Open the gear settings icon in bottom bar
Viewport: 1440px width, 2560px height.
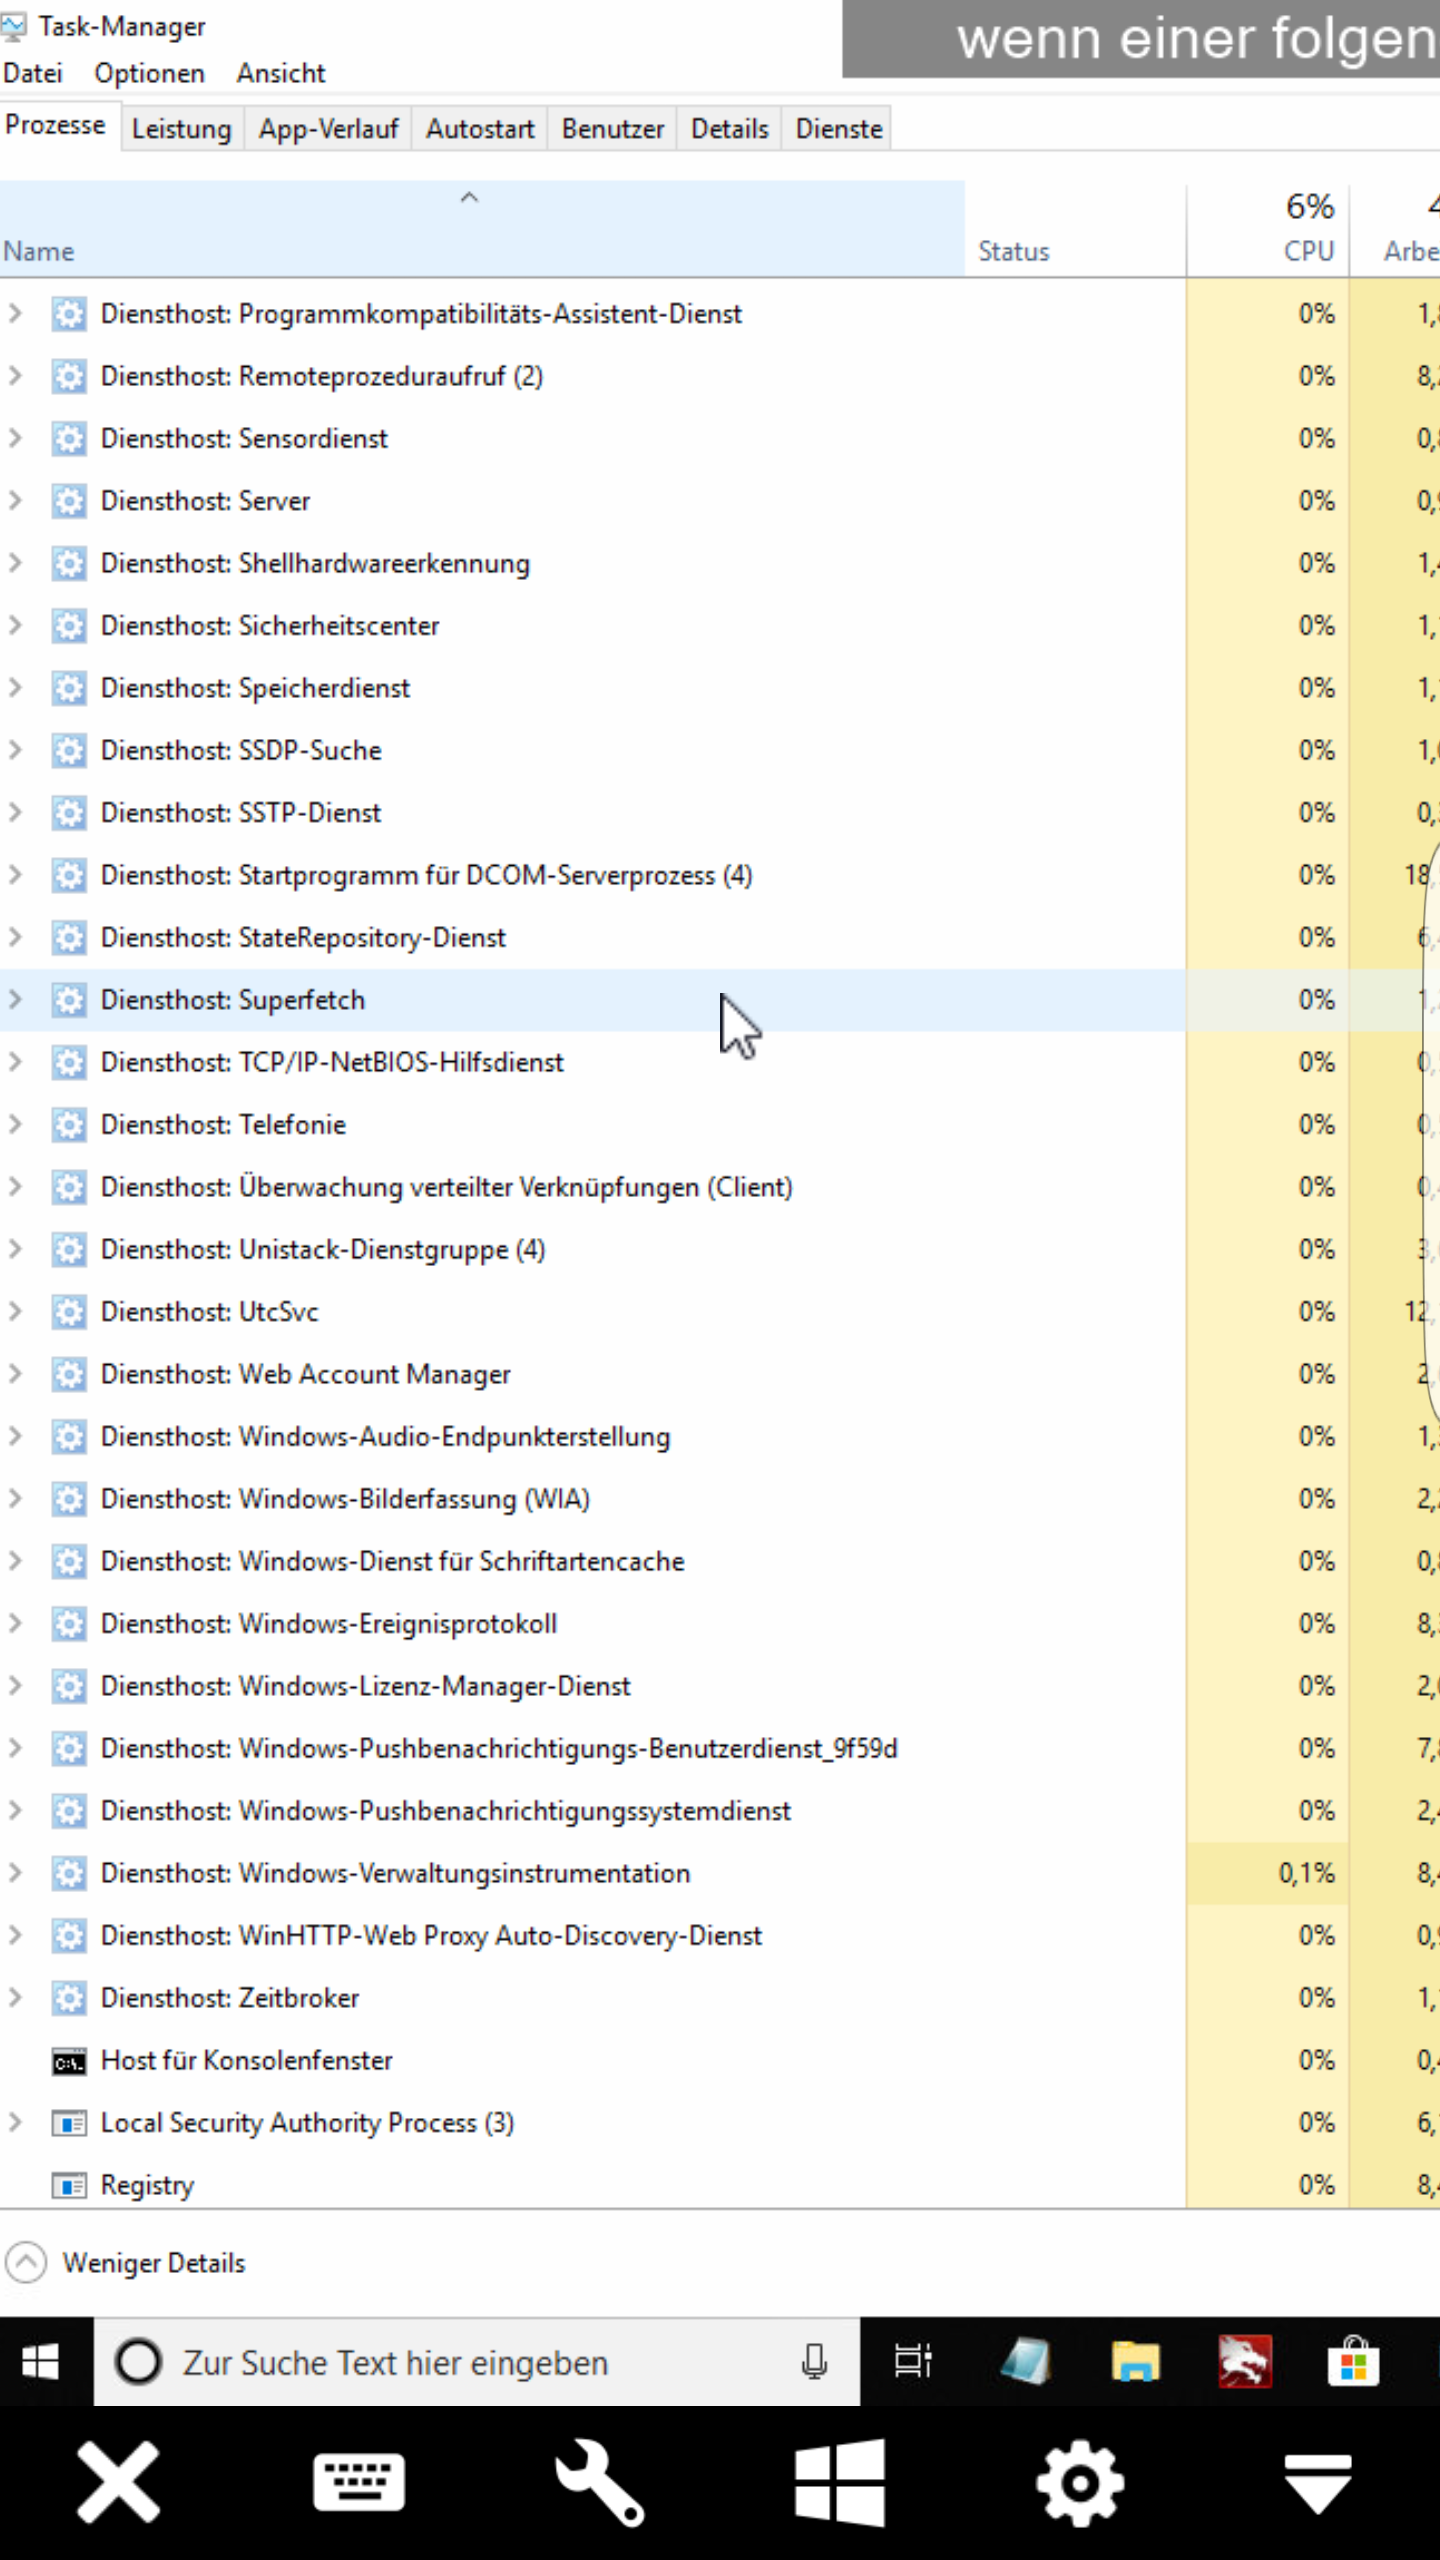tap(1080, 2482)
